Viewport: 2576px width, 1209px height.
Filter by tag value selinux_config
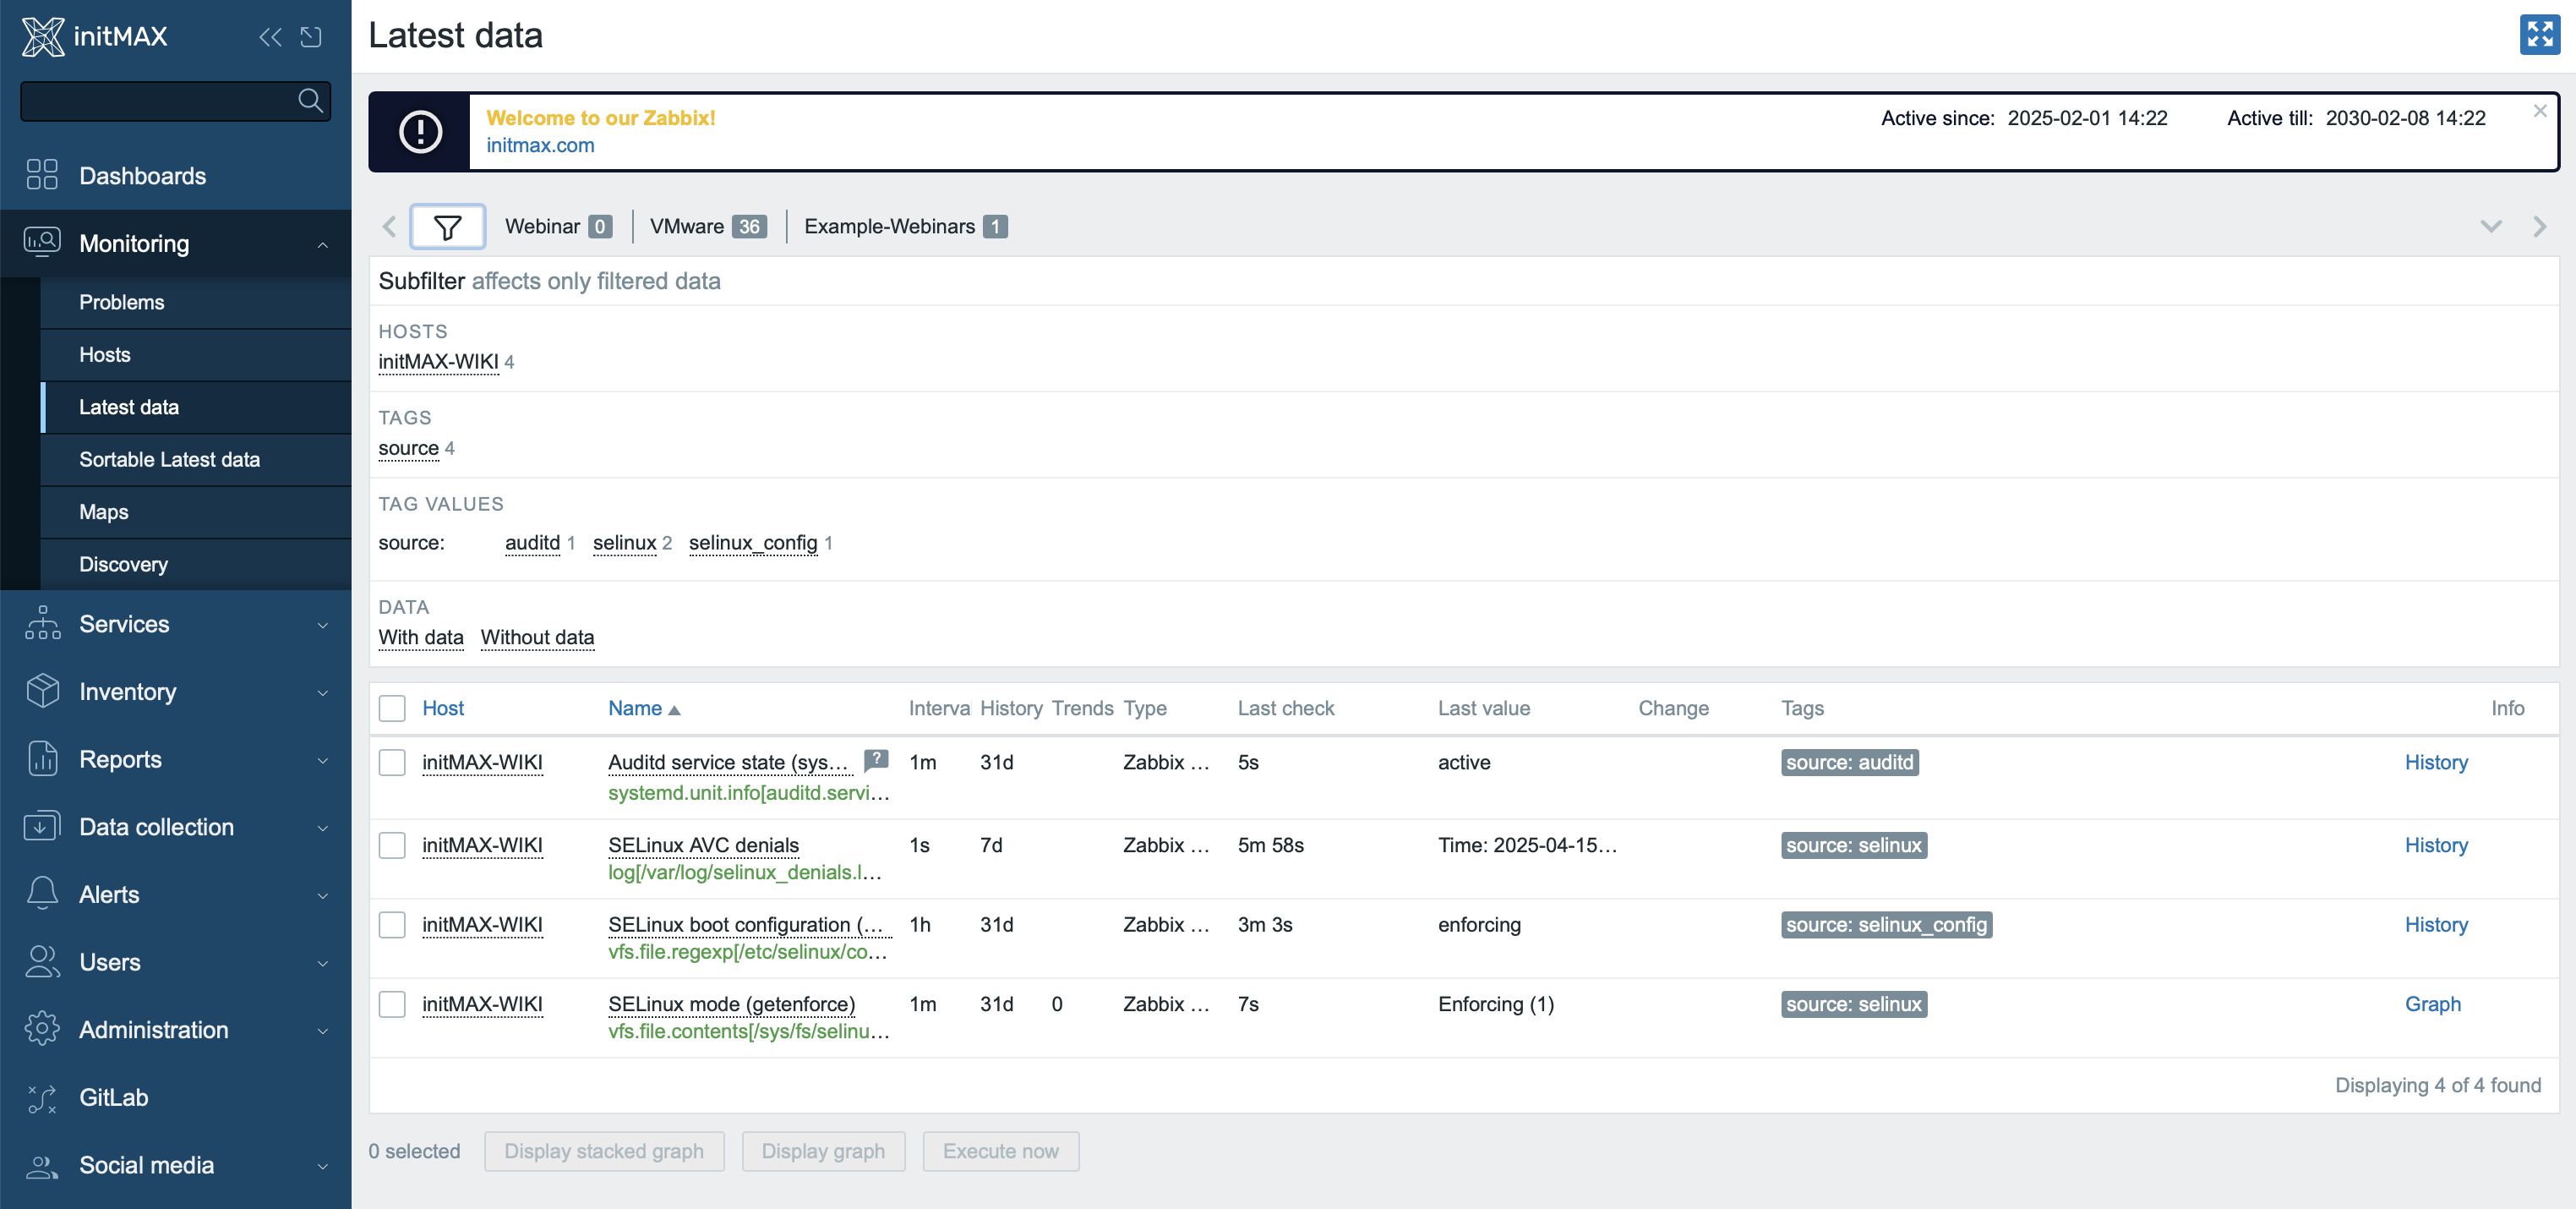(753, 542)
